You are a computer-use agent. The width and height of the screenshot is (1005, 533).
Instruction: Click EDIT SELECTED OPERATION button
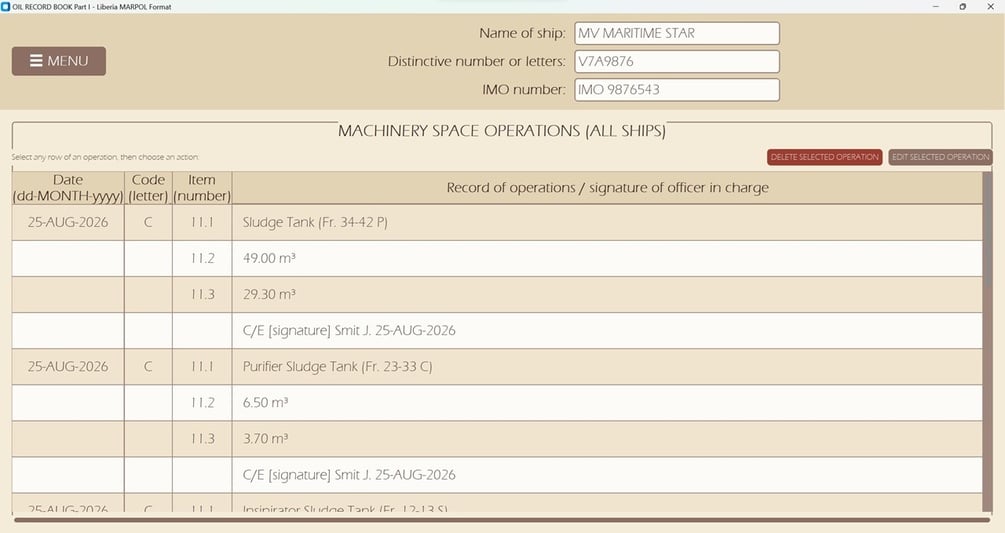coord(940,157)
